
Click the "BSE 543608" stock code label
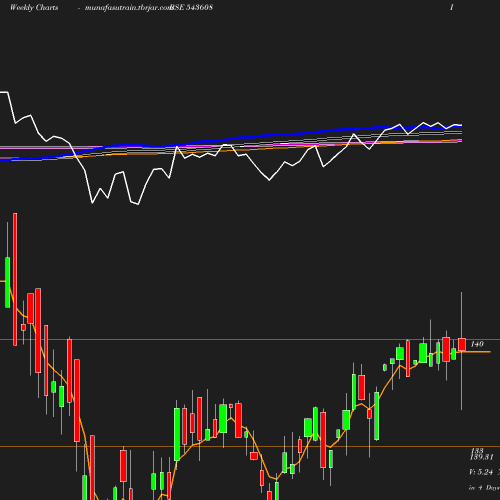(191, 7)
